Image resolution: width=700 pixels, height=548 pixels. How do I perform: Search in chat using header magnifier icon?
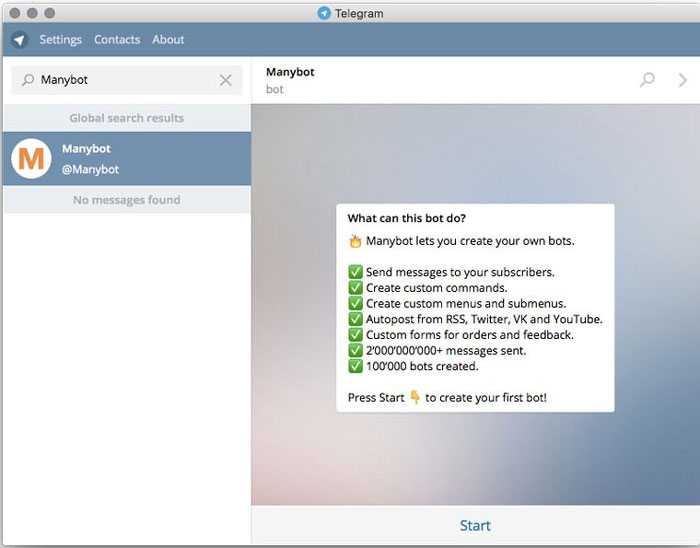click(x=647, y=80)
